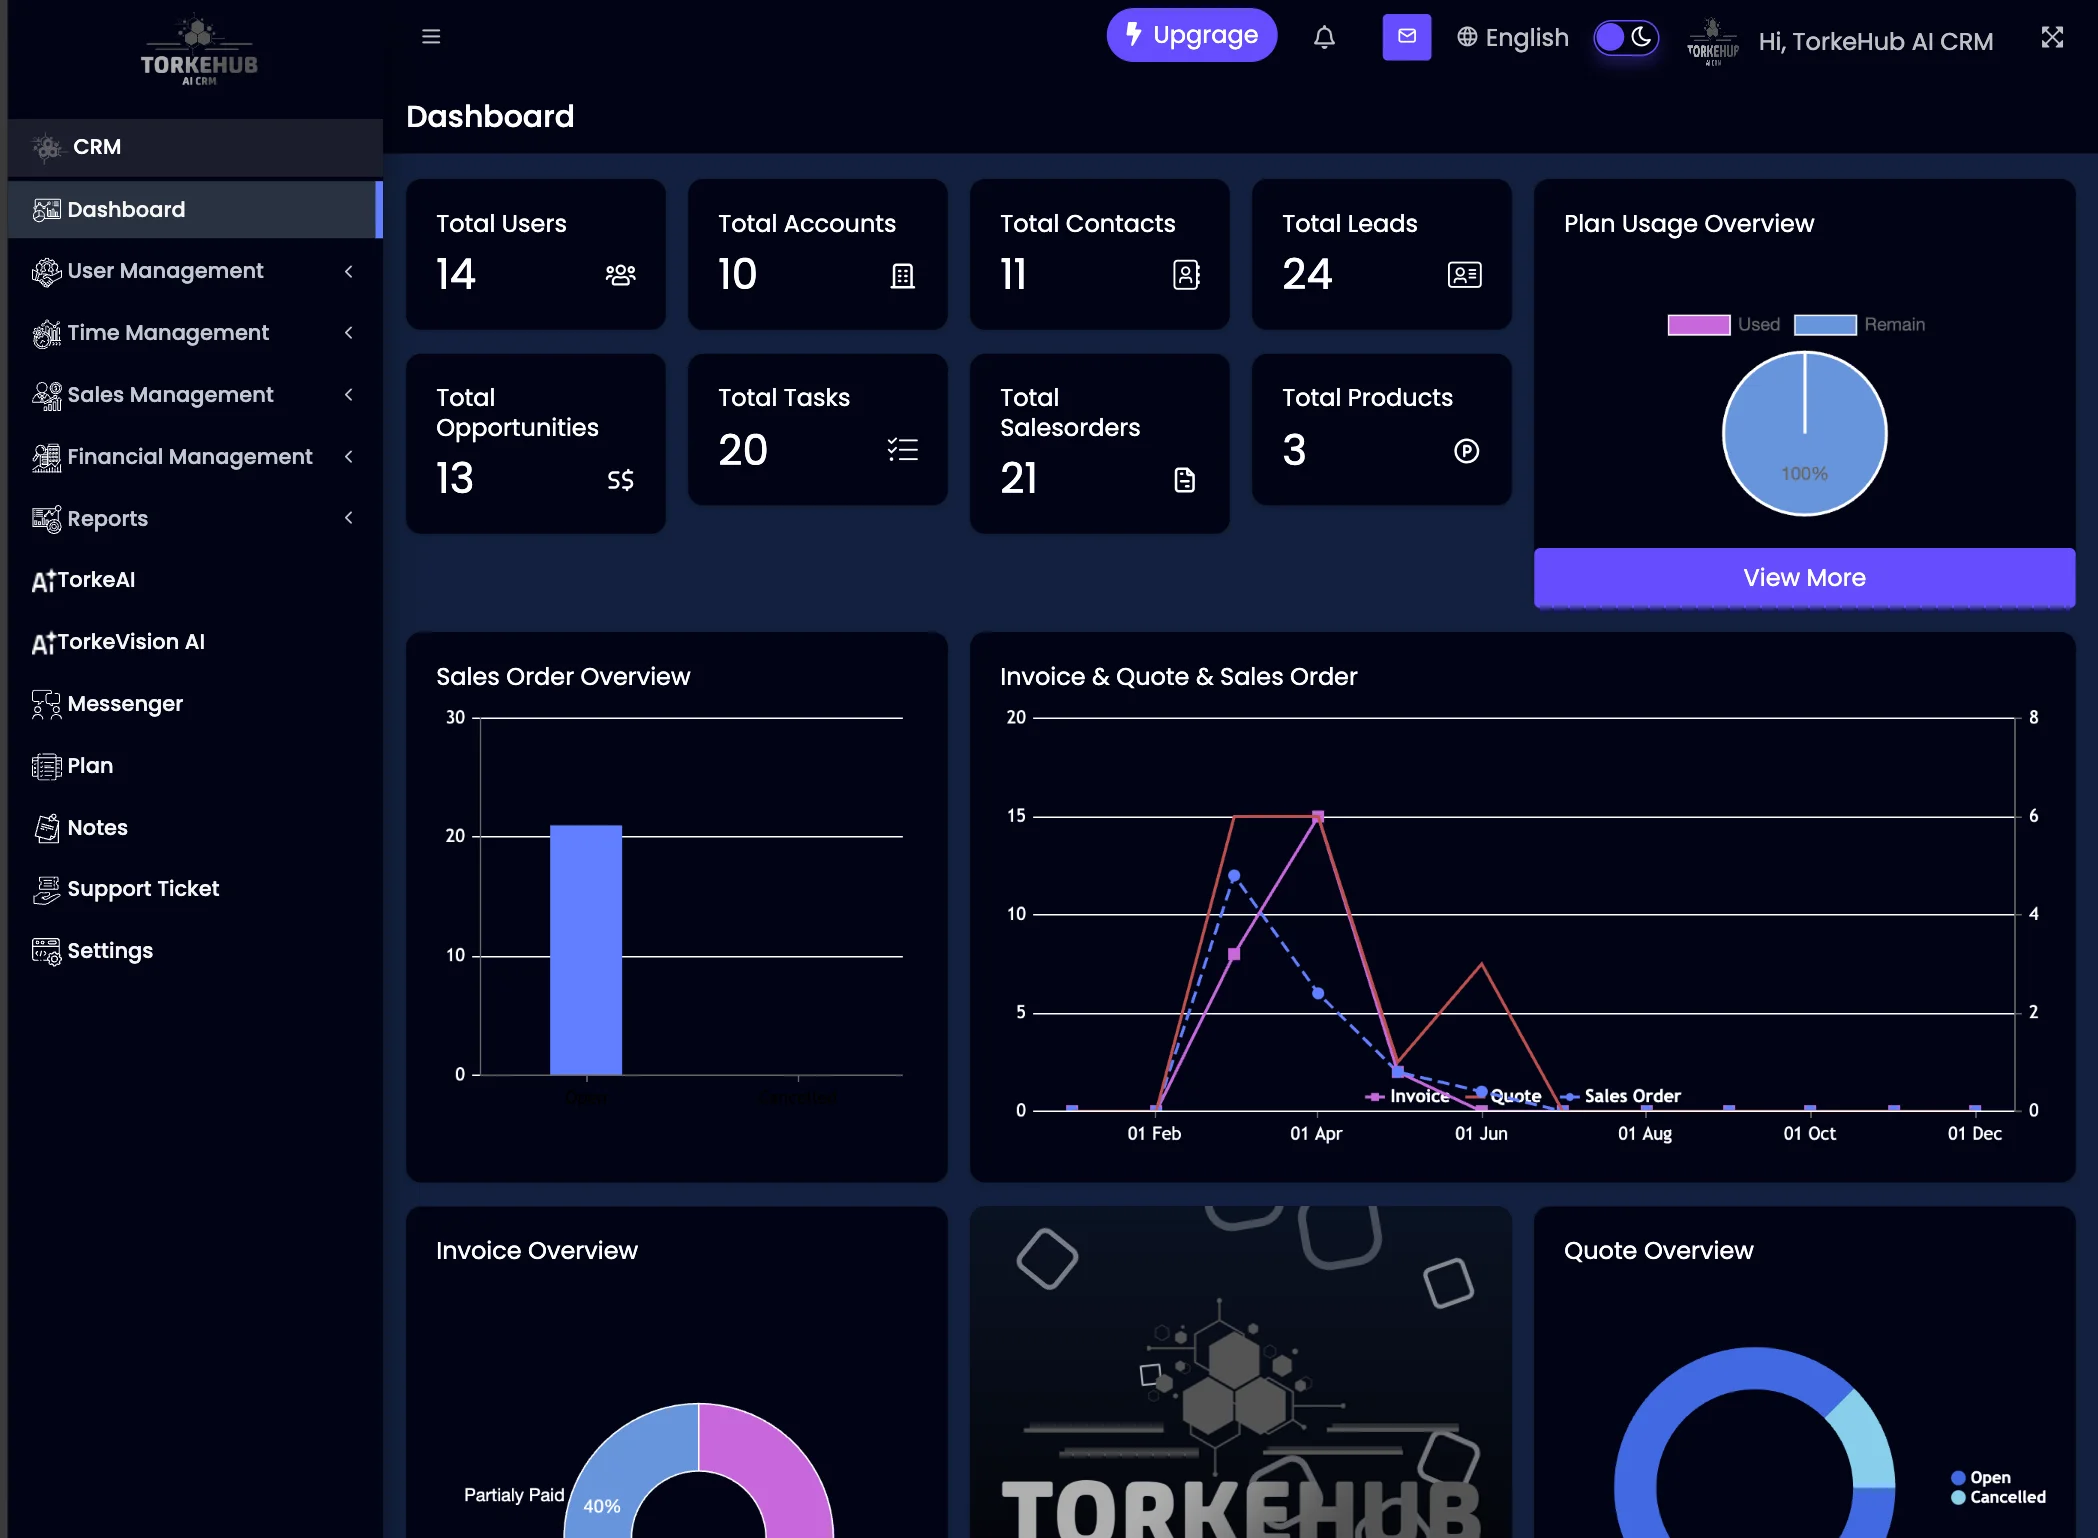Toggle Cancelled legend in Quote Overview

point(1998,1497)
